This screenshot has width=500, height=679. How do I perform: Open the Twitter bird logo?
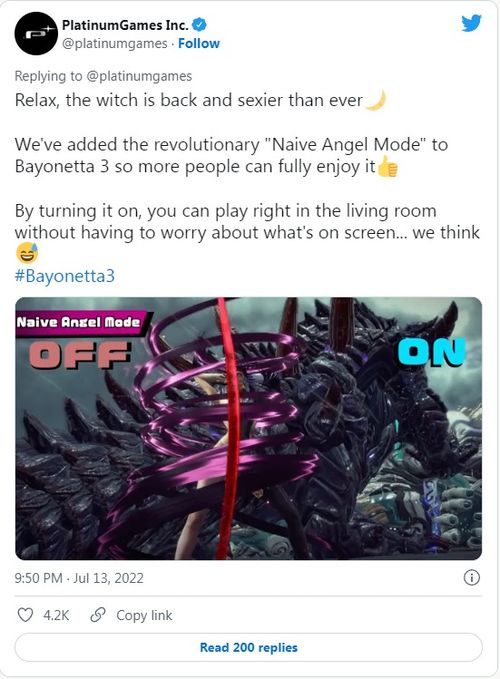471,23
